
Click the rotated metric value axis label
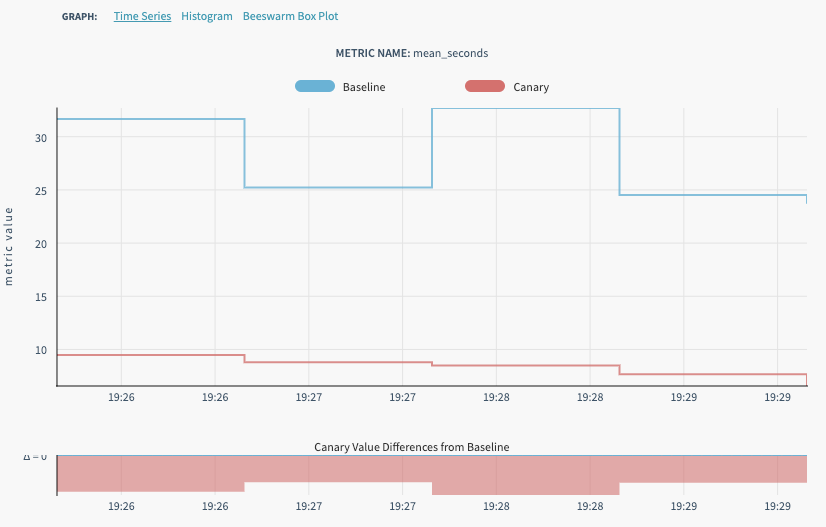10,246
